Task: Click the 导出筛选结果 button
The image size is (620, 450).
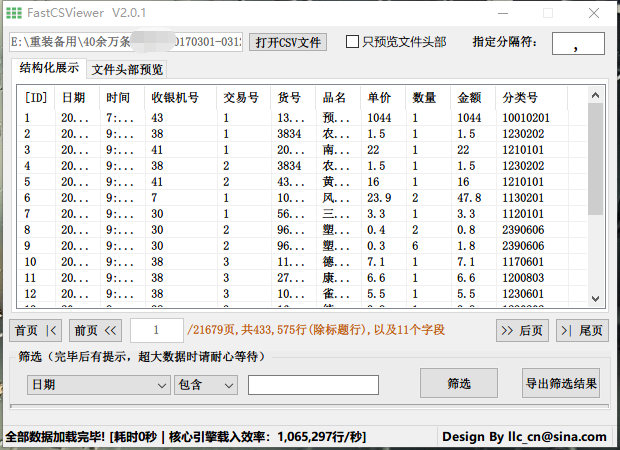Action: pyautogui.click(x=561, y=384)
